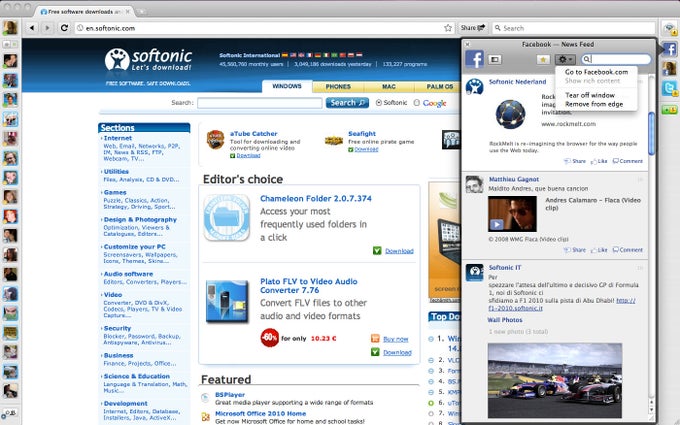Click the Share button next to address bar

point(473,28)
